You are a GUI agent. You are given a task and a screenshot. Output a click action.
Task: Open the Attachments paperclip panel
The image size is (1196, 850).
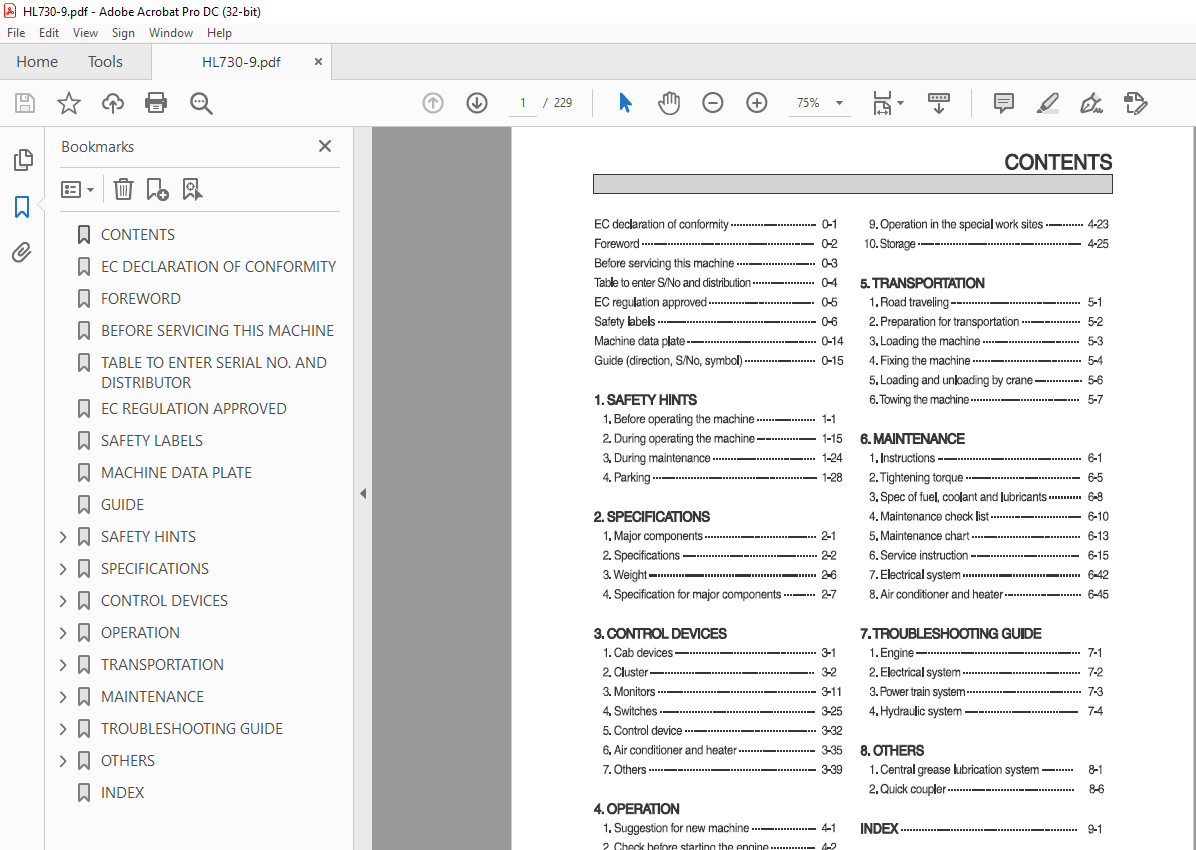22,253
